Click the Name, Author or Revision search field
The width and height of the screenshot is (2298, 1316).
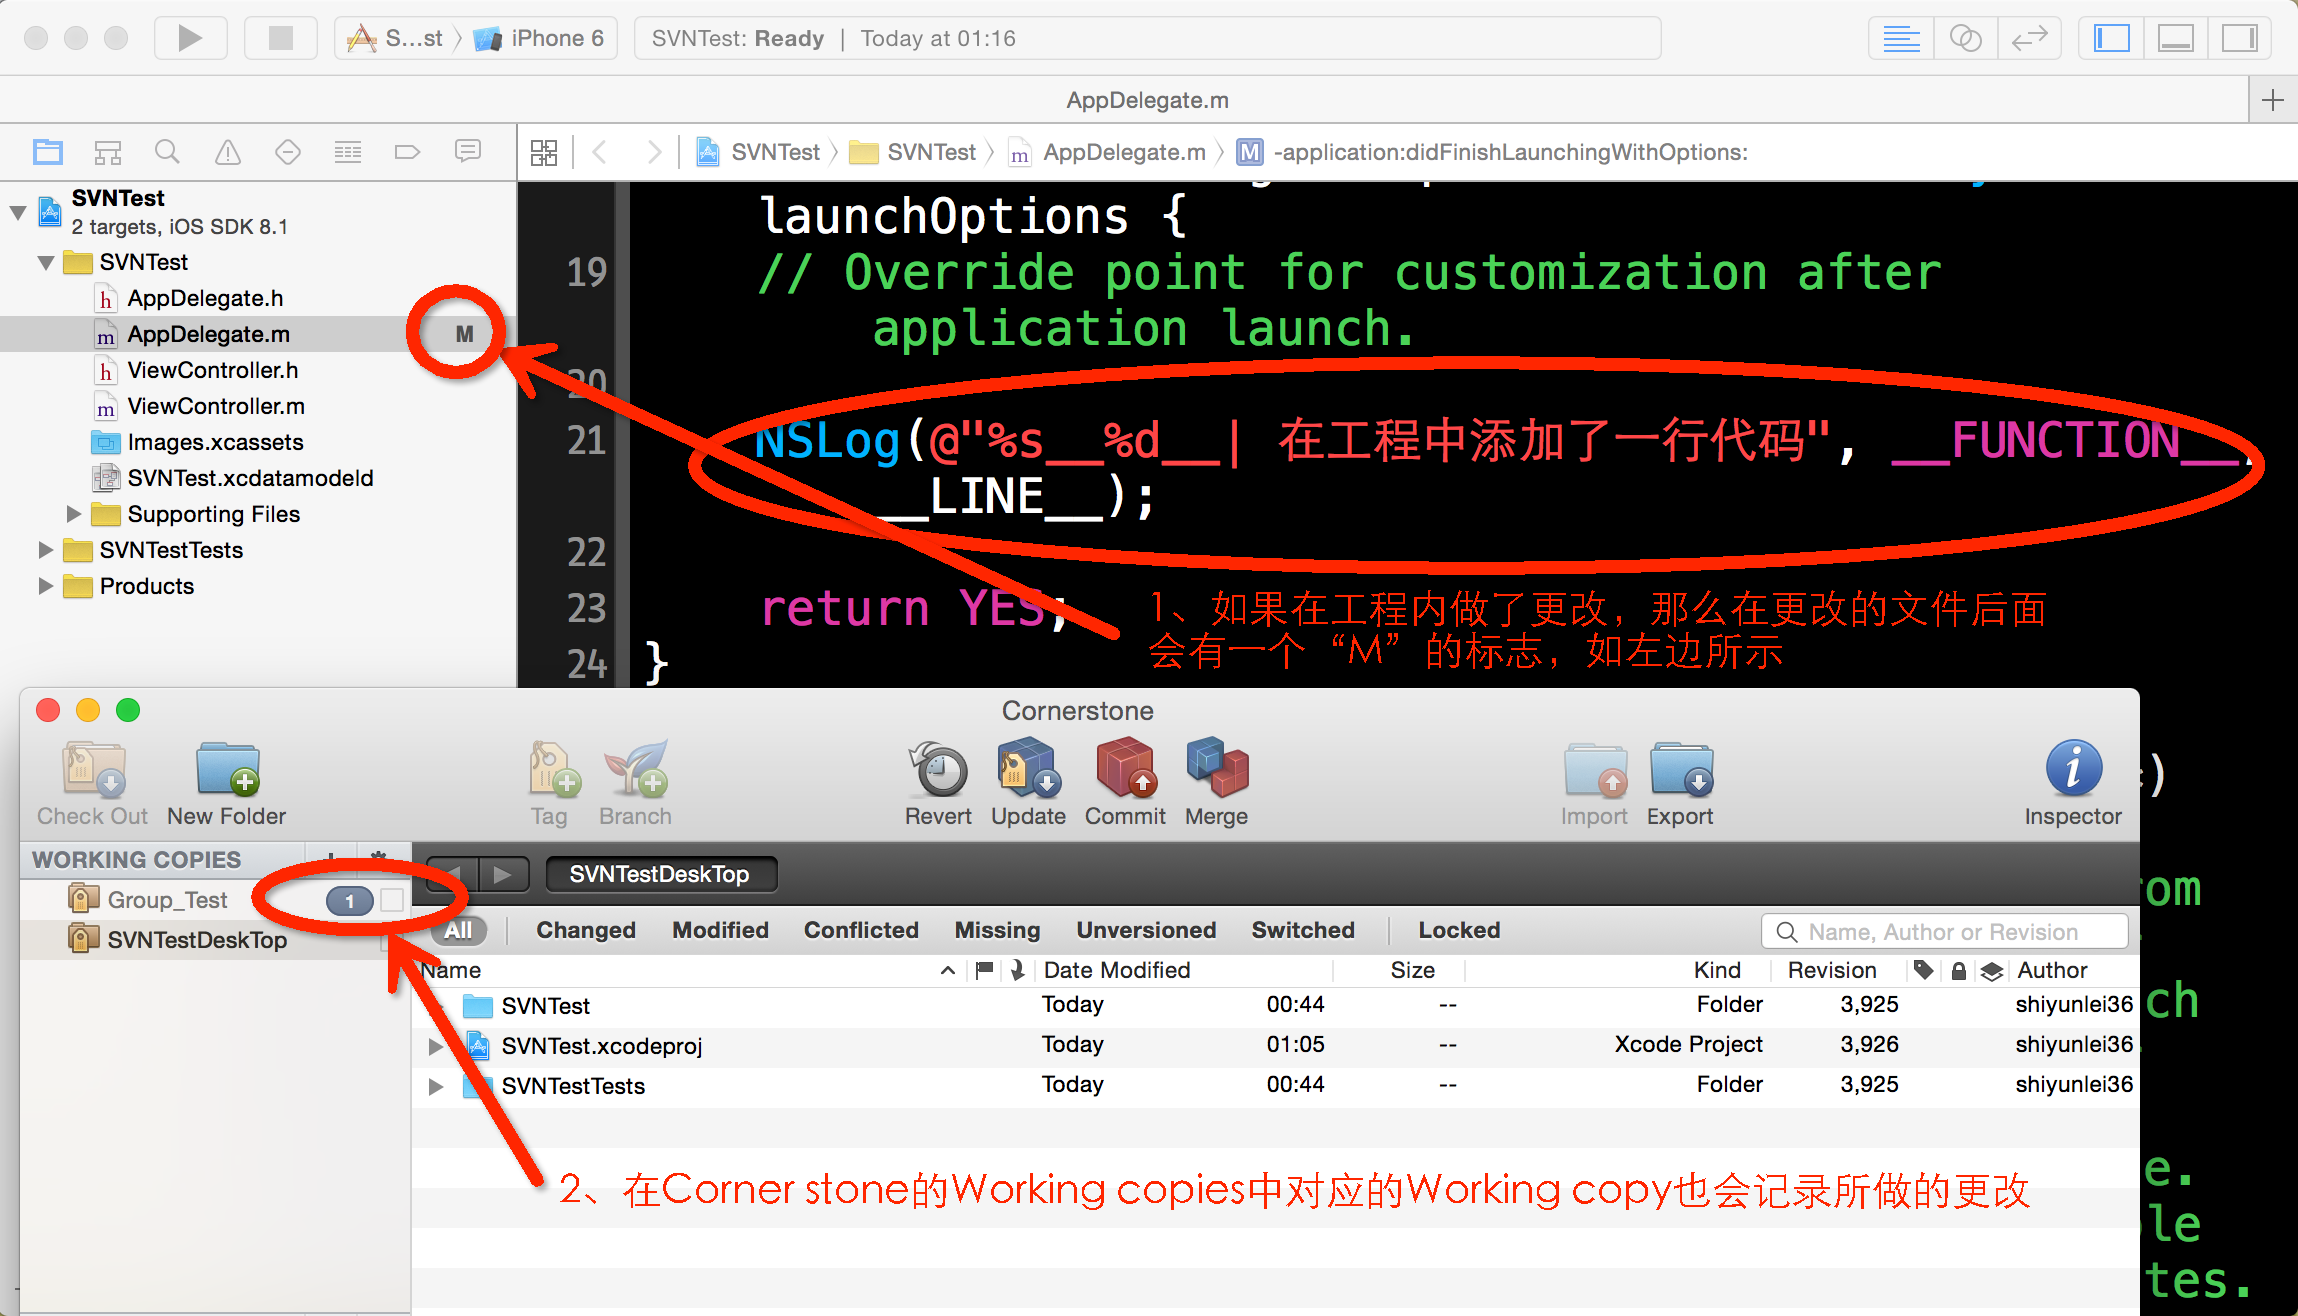[1944, 932]
